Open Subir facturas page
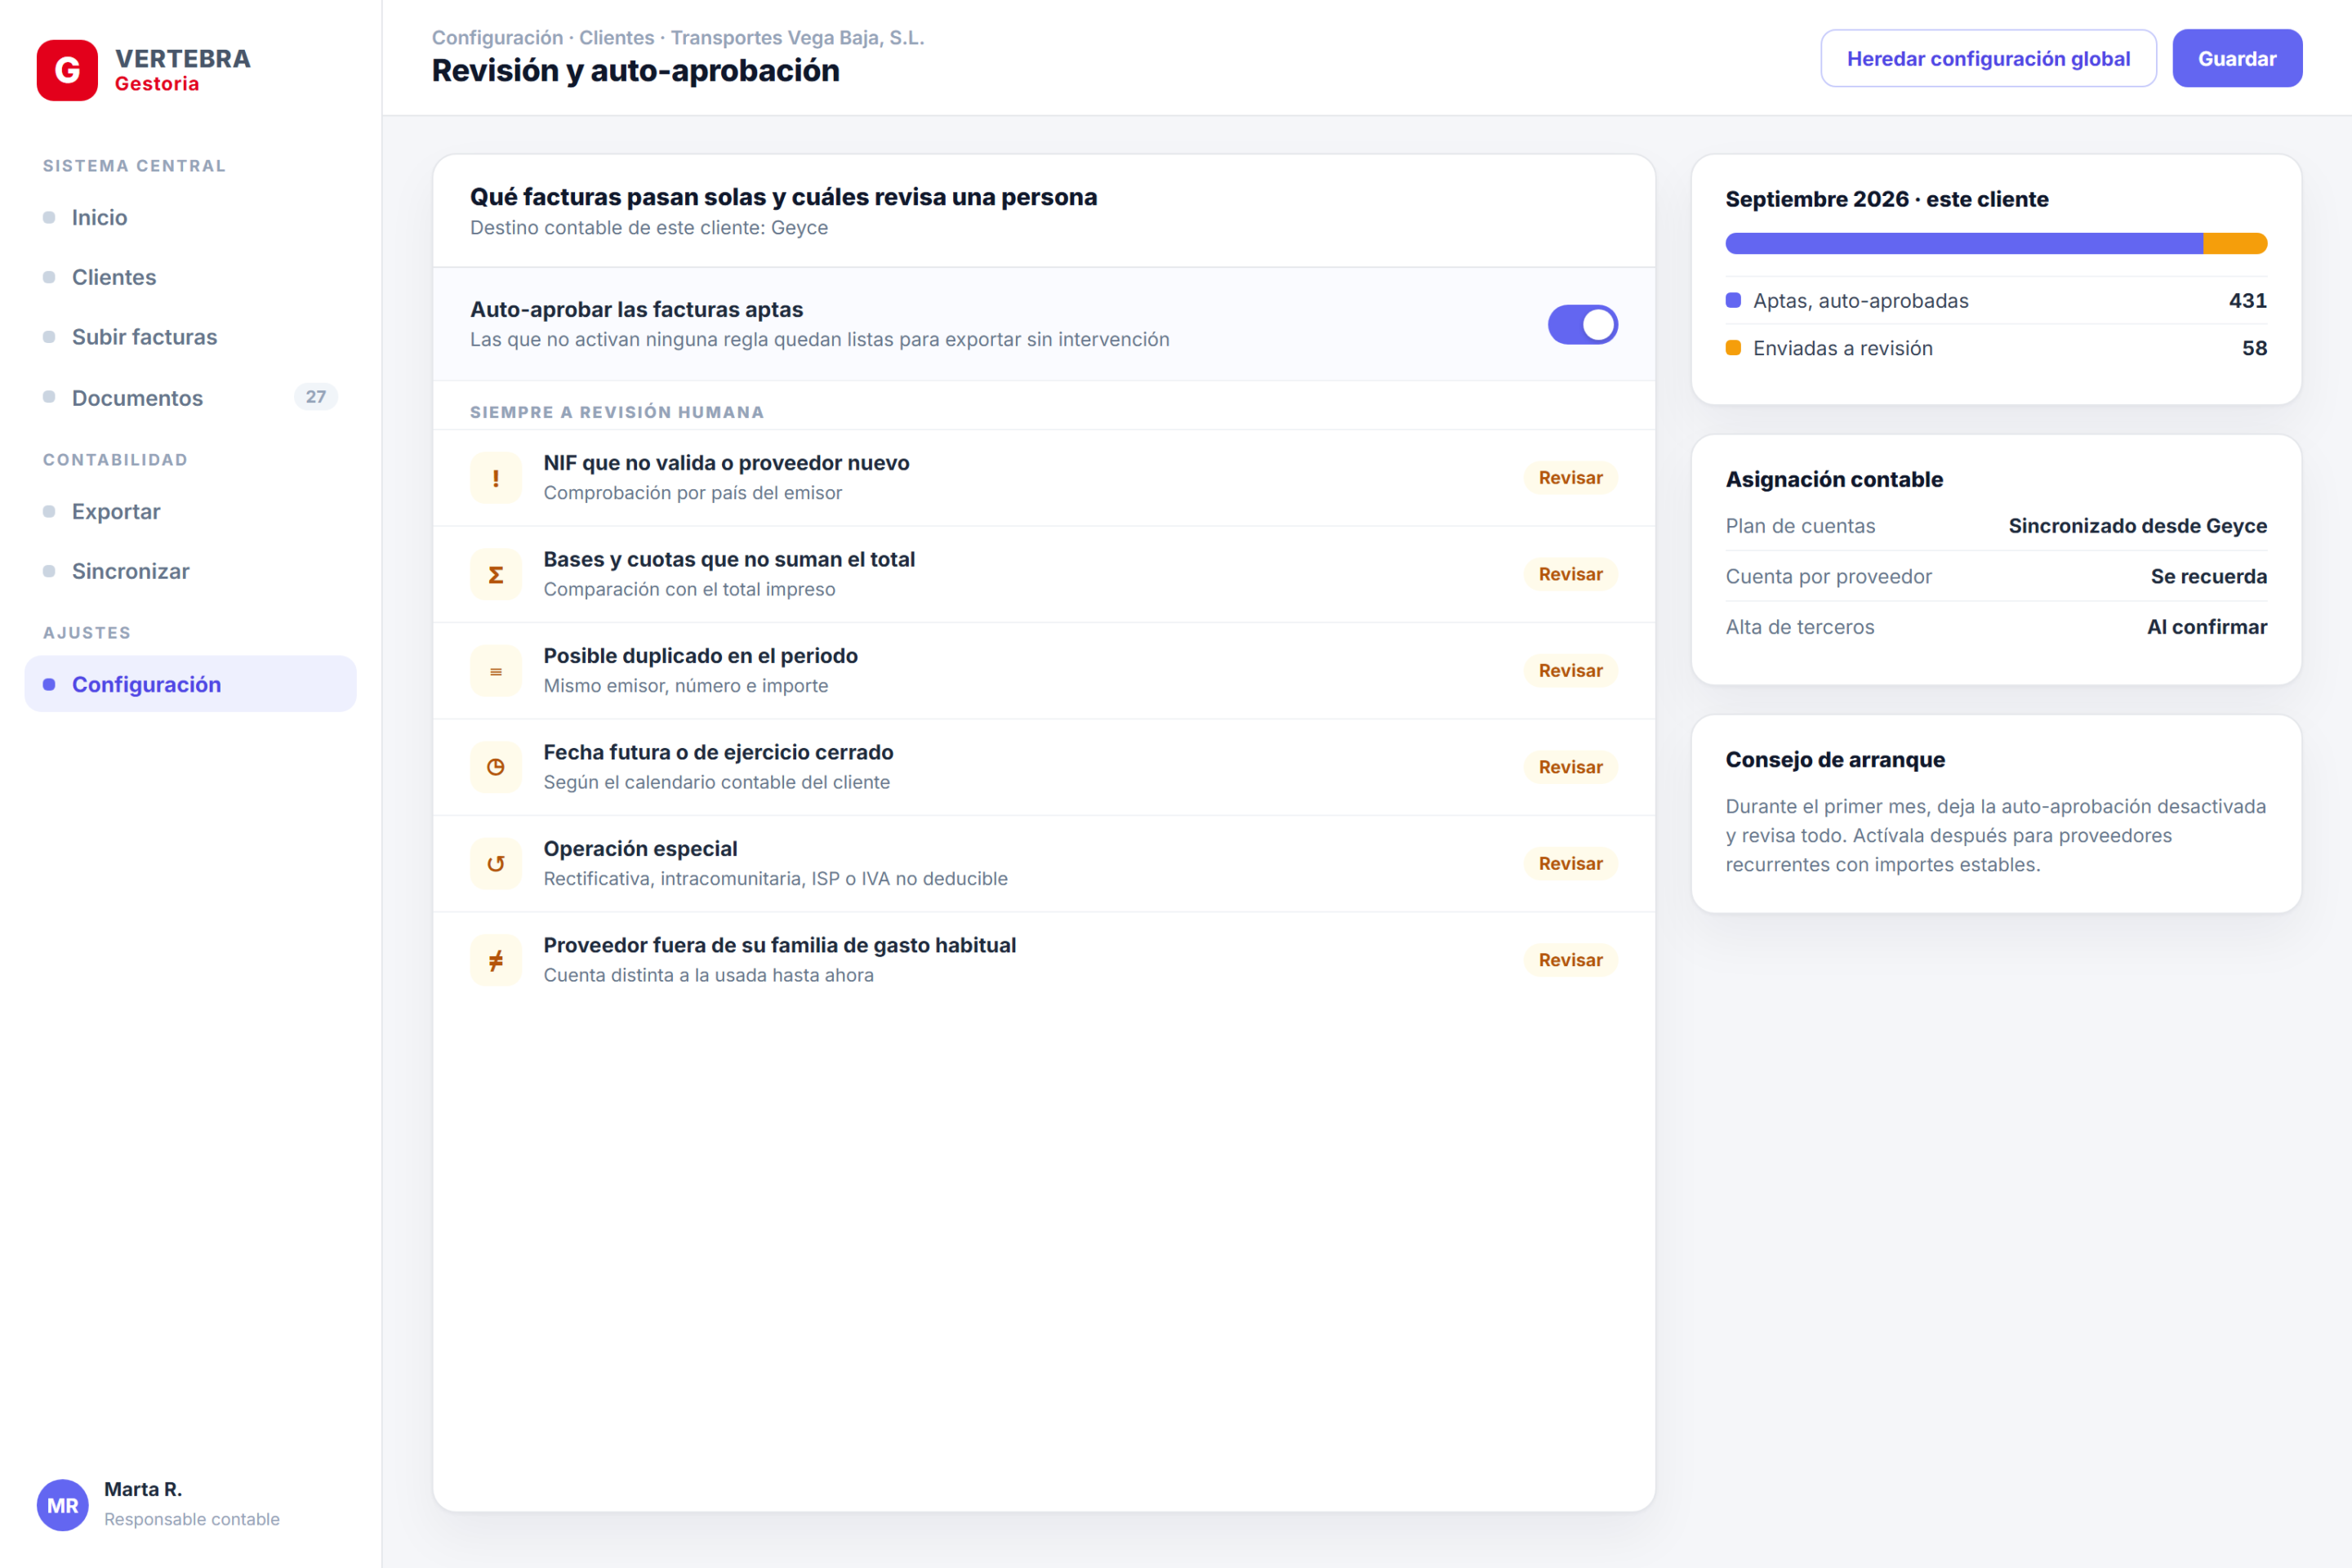This screenshot has width=2352, height=1568. (190, 337)
